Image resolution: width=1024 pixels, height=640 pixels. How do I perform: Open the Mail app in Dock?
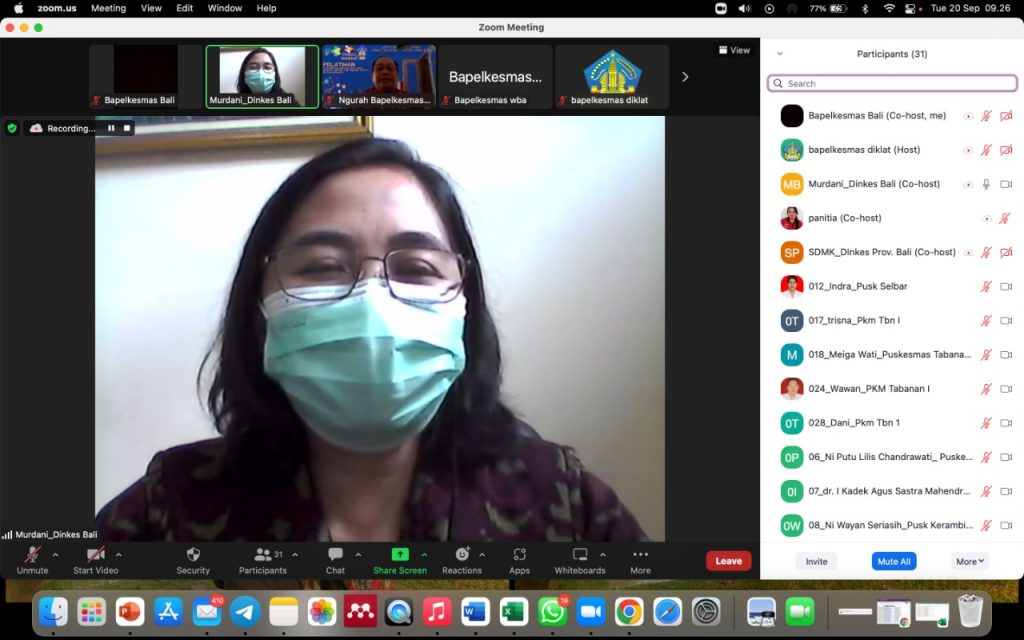(207, 612)
